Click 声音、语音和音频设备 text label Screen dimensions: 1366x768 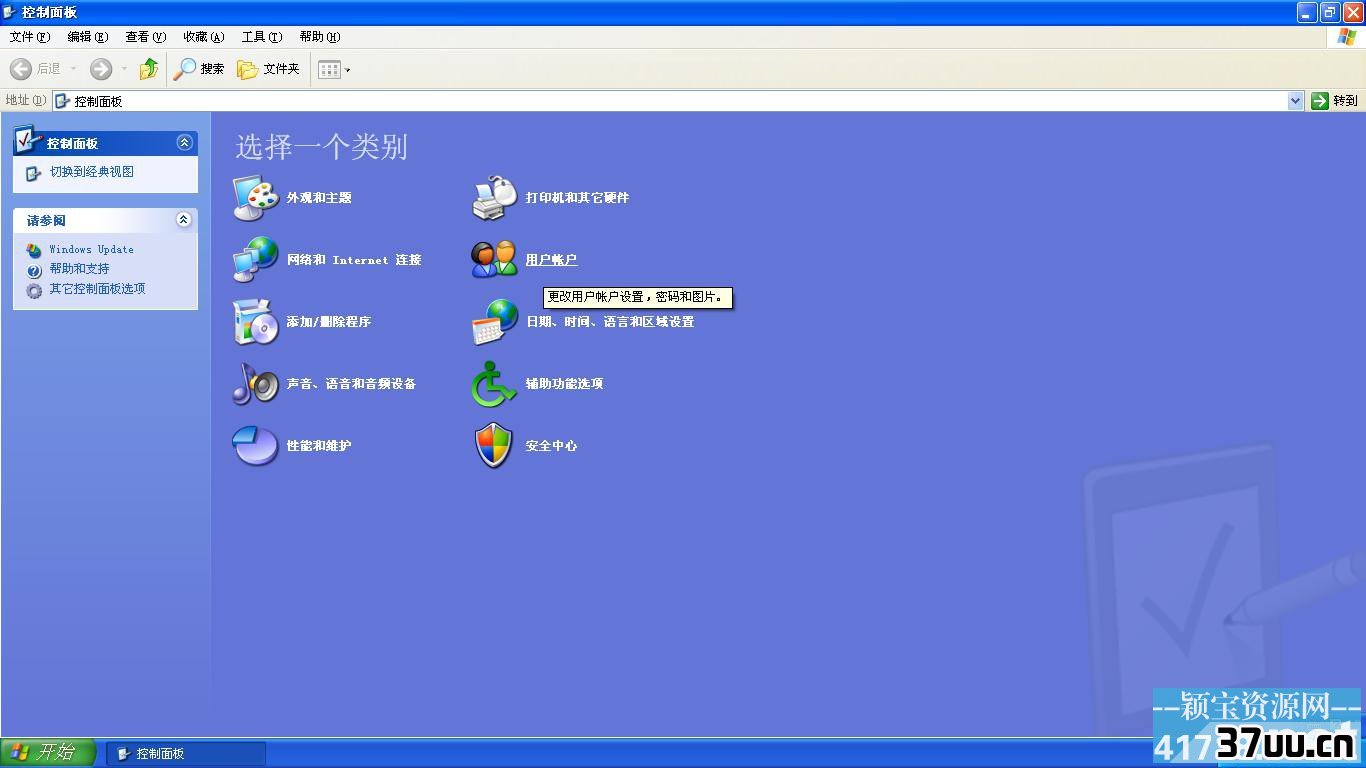351,384
